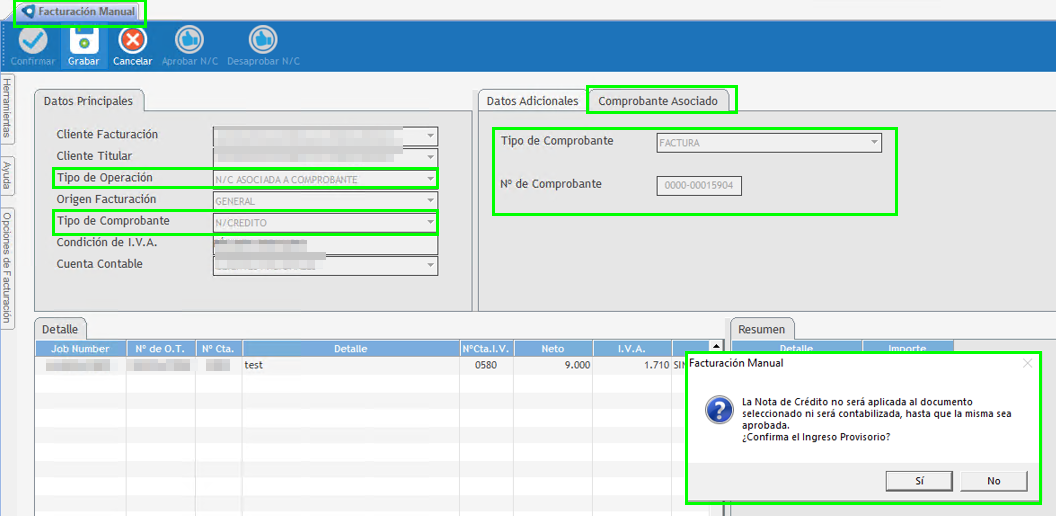The height and width of the screenshot is (516, 1056).
Task: Open the Datos Principales tab
Action: point(88,101)
